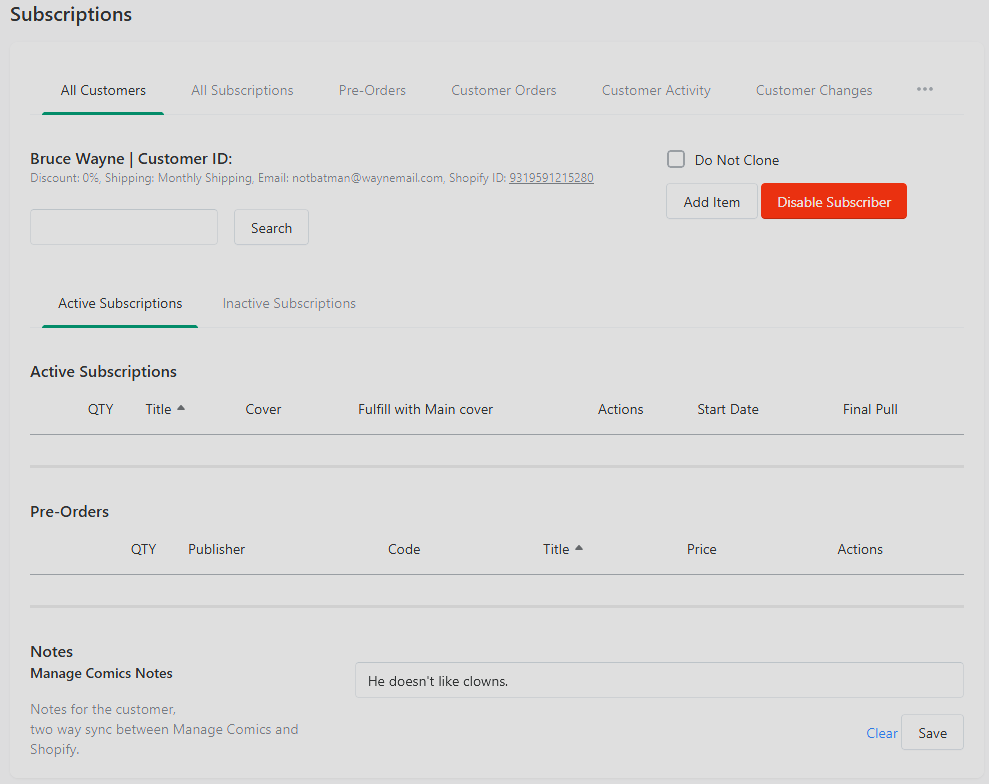Save the customer notes
The image size is (989, 784).
tap(932, 733)
